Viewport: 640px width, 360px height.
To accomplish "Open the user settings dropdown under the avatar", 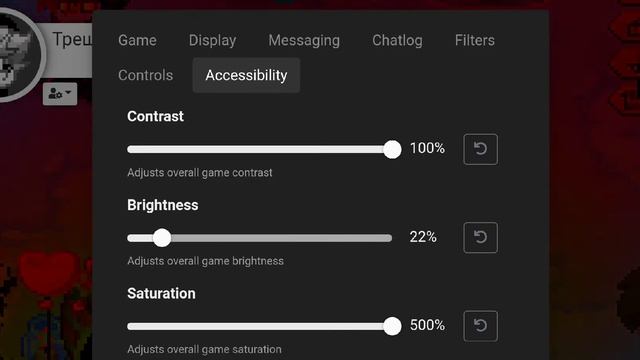I will point(60,94).
